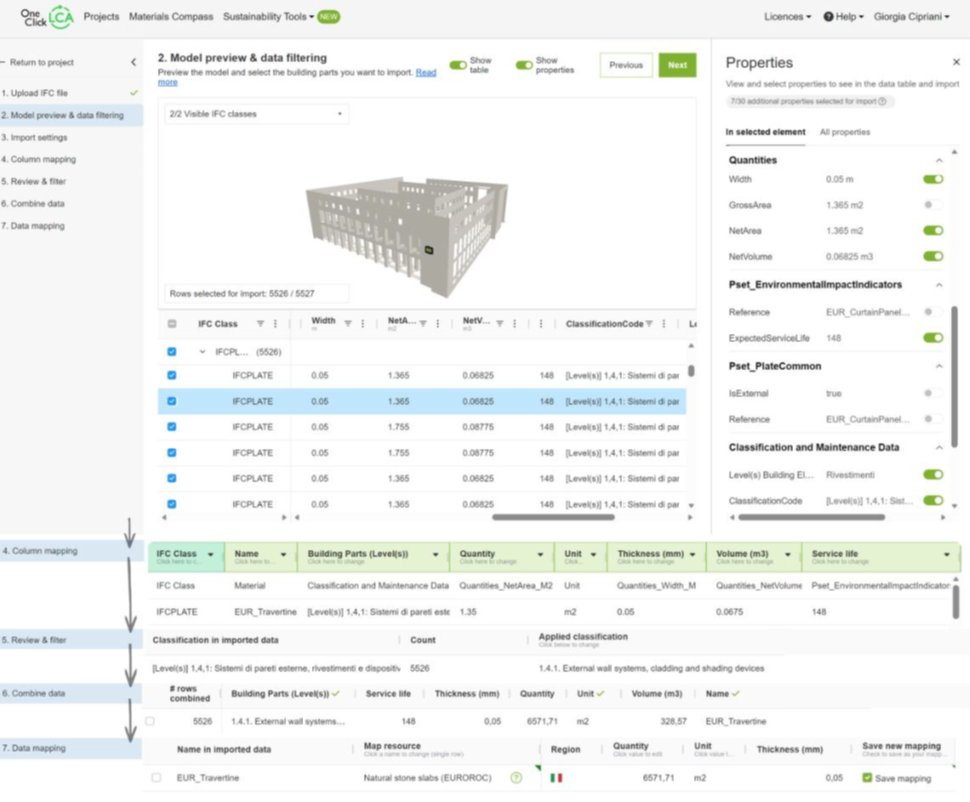Go to Projects
The width and height of the screenshot is (970, 802).
(101, 17)
